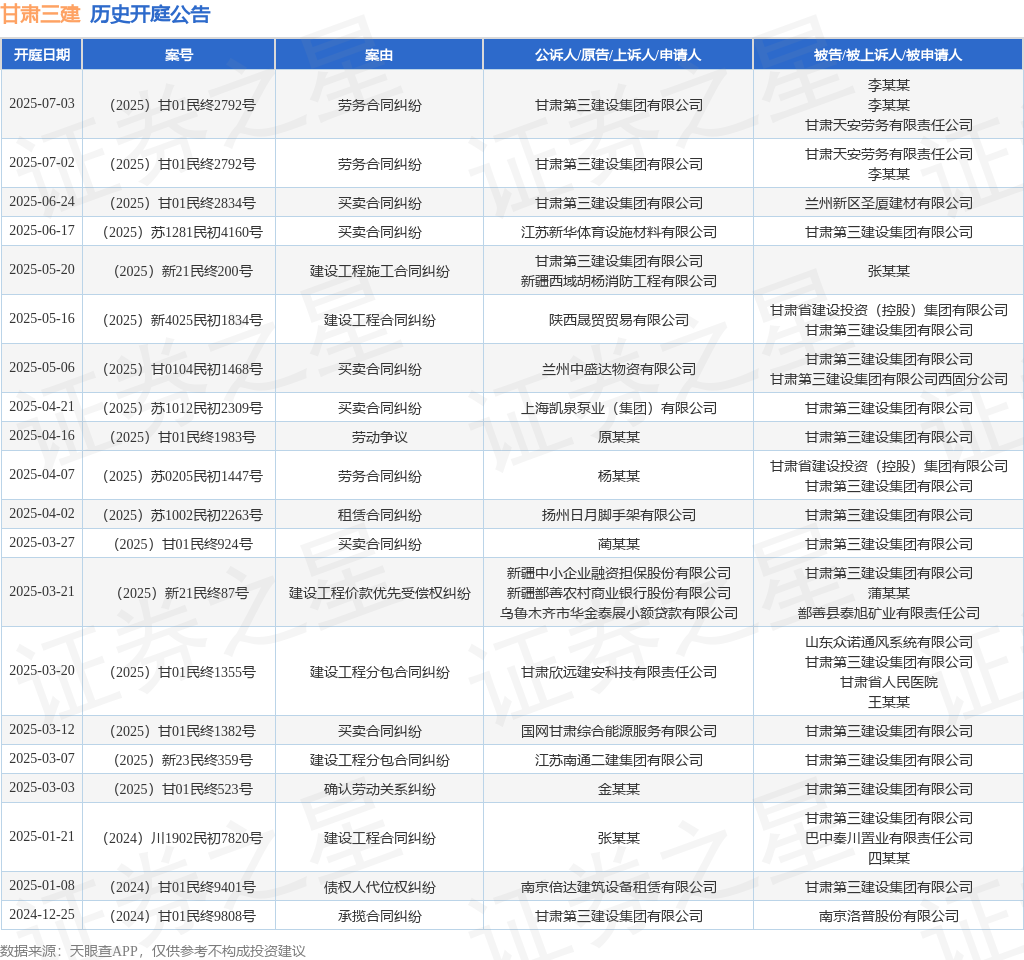Select case number "(2025)新4025民初1834号"
The height and width of the screenshot is (960, 1024).
pyautogui.click(x=182, y=320)
